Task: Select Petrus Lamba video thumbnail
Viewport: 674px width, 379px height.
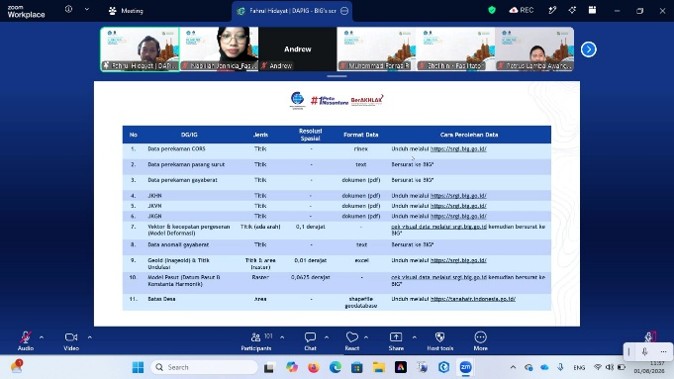Action: 534,49
